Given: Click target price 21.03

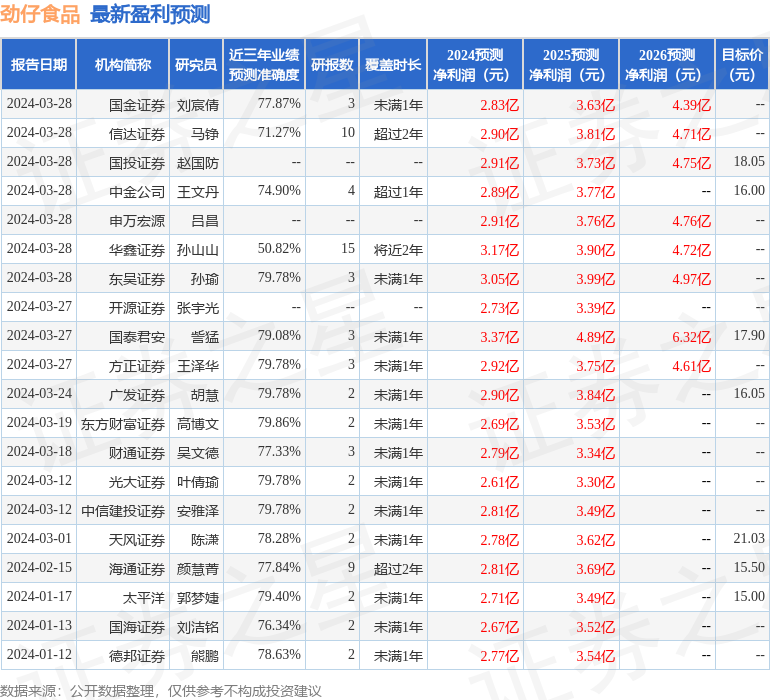Looking at the screenshot, I should pos(749,538).
